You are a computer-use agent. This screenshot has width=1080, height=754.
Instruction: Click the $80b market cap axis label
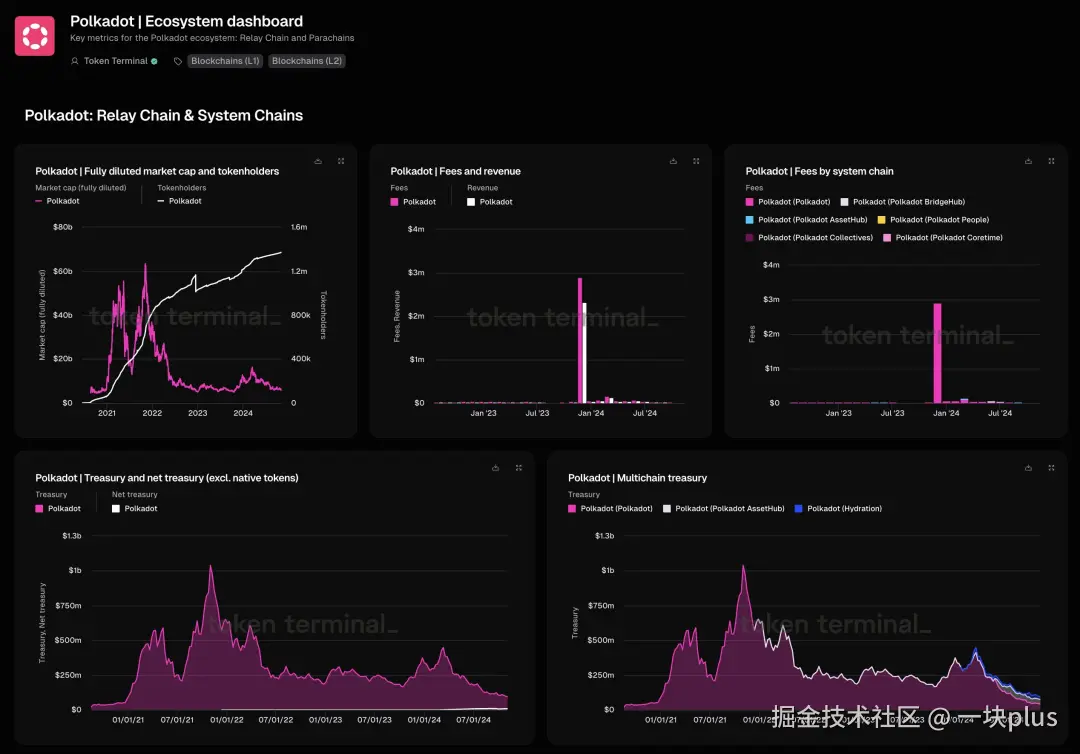click(63, 227)
